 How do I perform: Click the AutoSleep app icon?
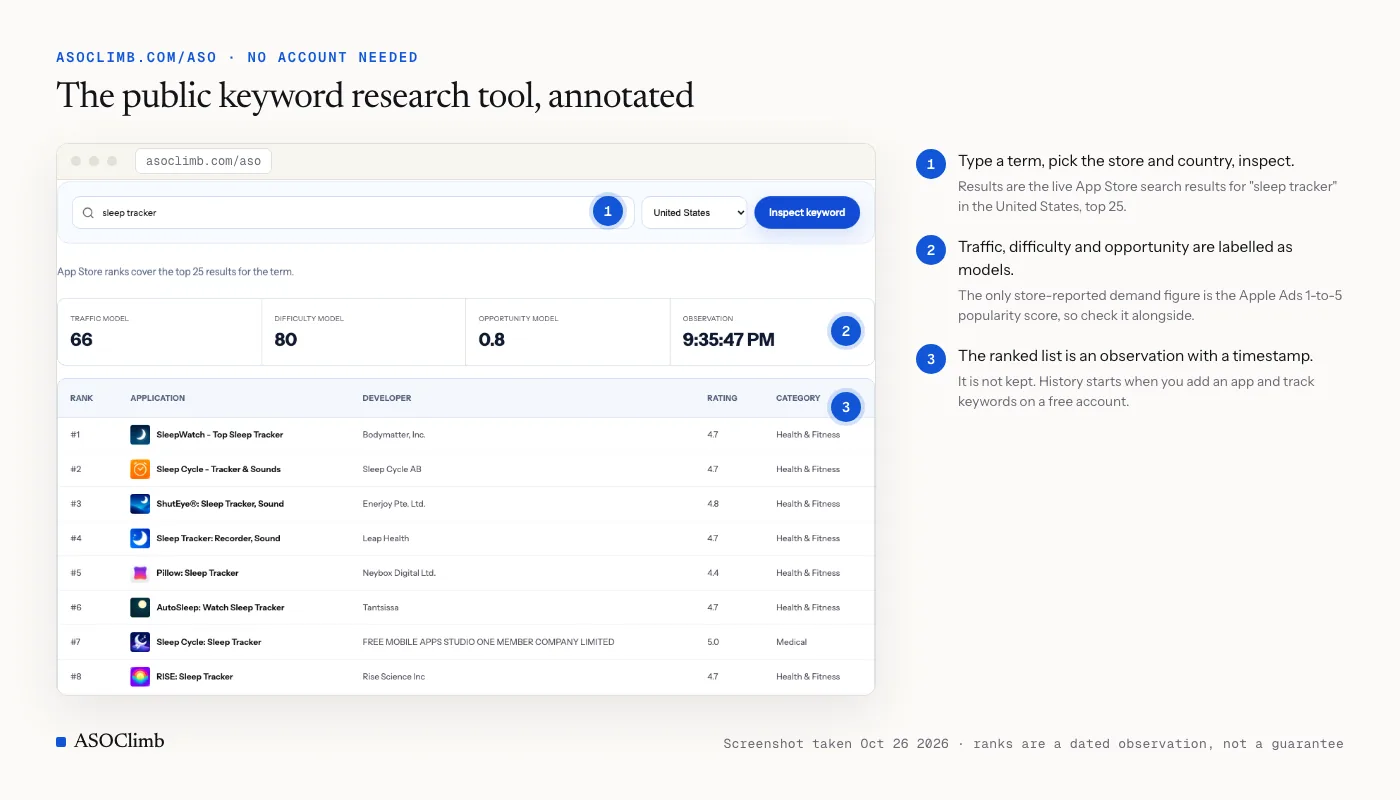[140, 607]
